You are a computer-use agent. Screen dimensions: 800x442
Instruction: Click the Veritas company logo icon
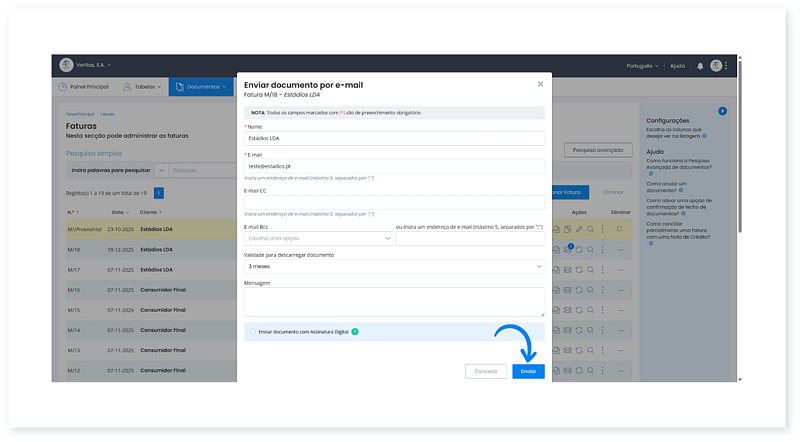point(66,65)
